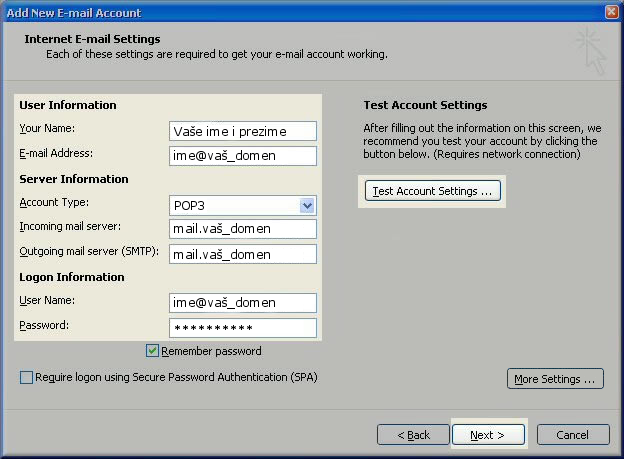Open More Settings dialog
Image resolution: width=624 pixels, height=459 pixels.
click(555, 379)
